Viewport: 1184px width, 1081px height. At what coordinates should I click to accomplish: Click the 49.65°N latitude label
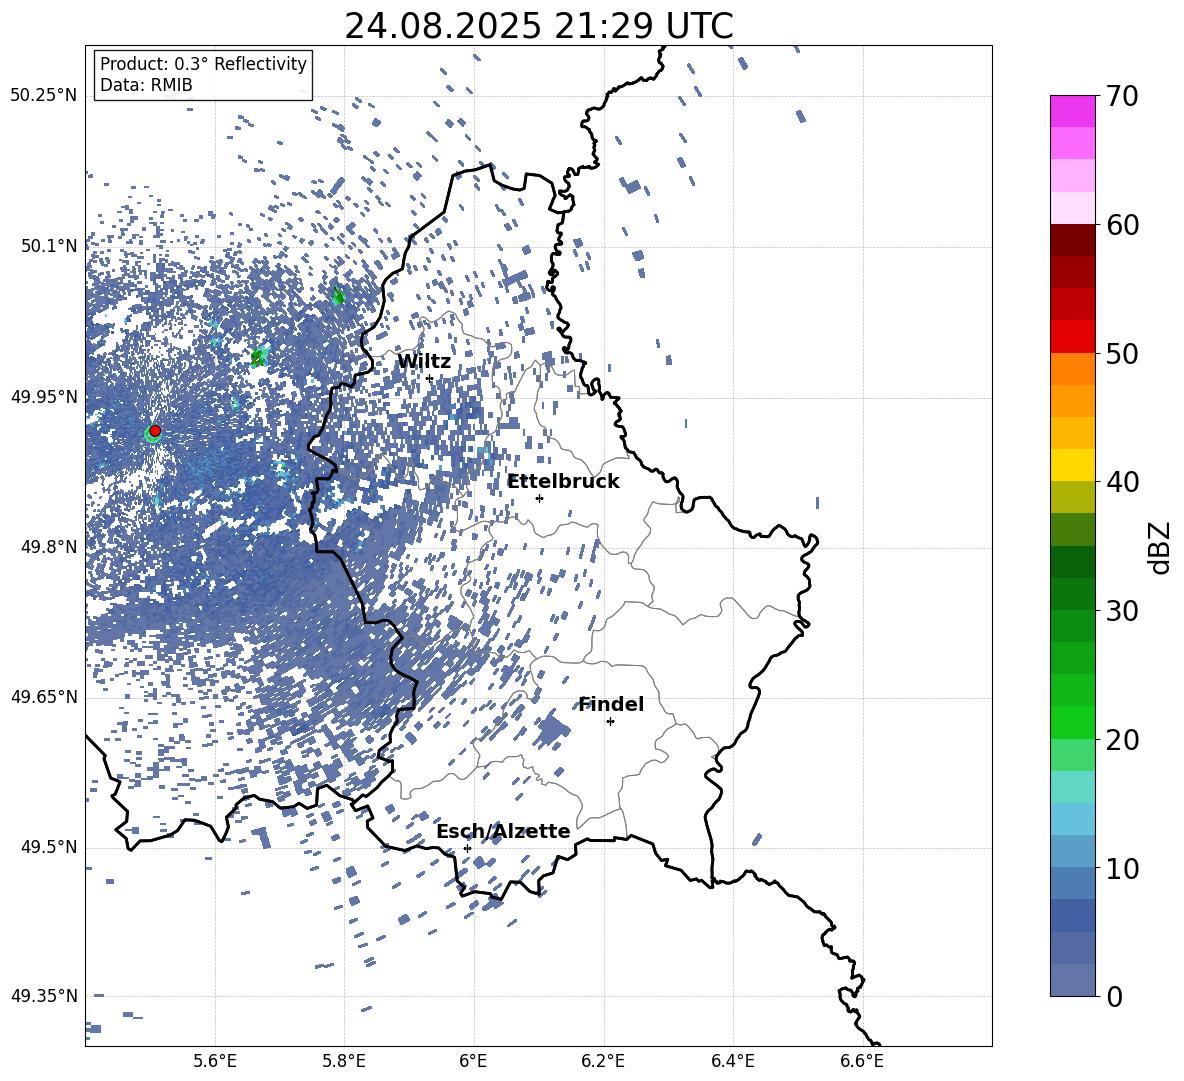[x=44, y=697]
